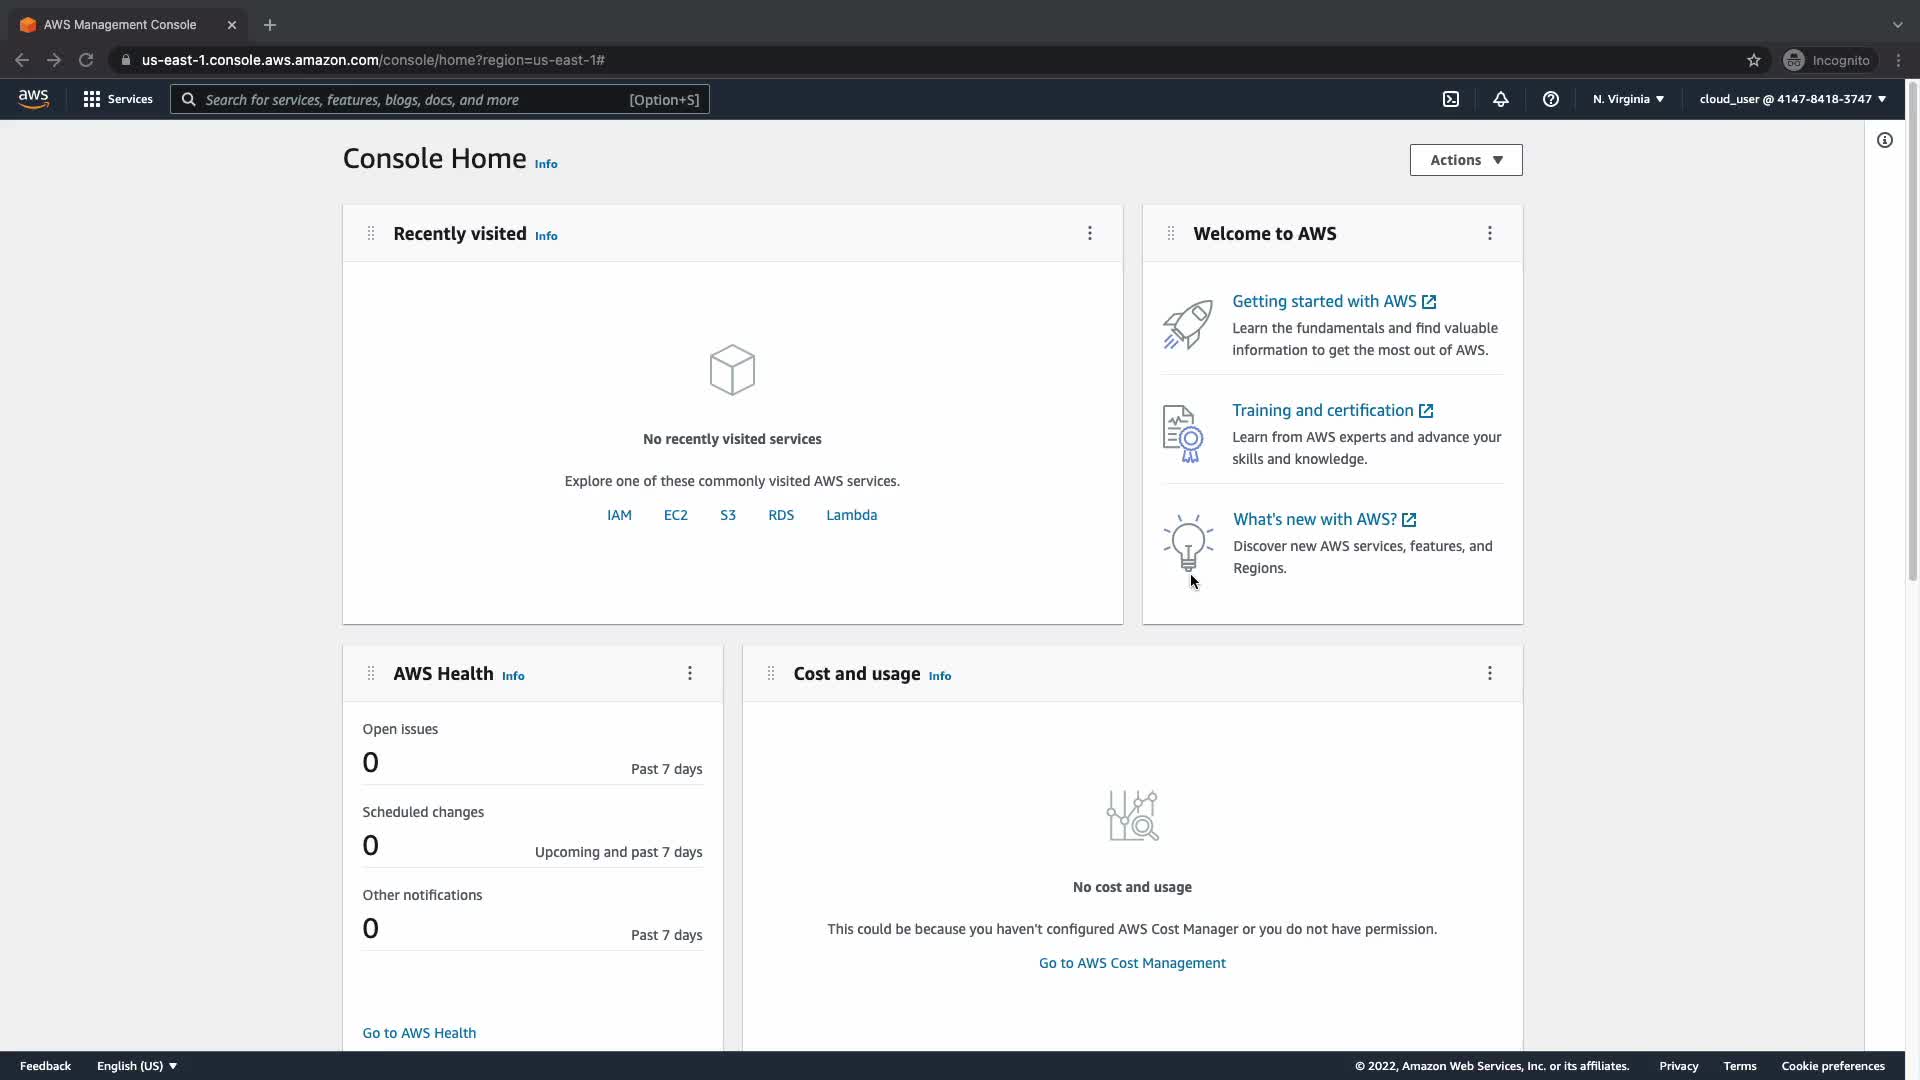The height and width of the screenshot is (1080, 1920).
Task: Click the Feedback button in footer
Action: (45, 1066)
